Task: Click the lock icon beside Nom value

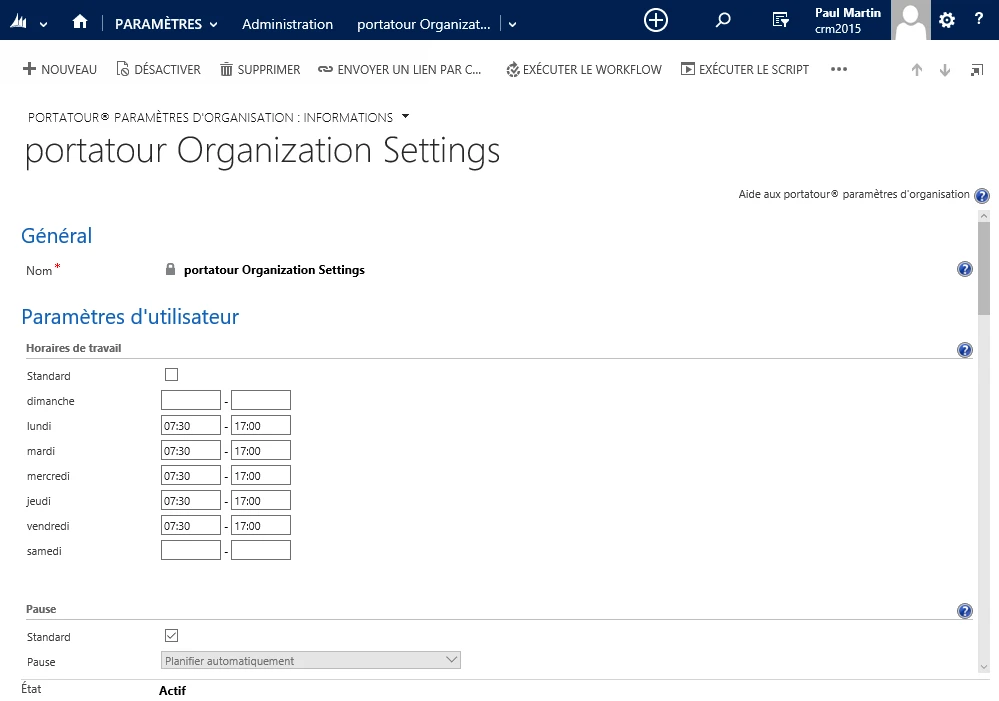Action: point(170,269)
